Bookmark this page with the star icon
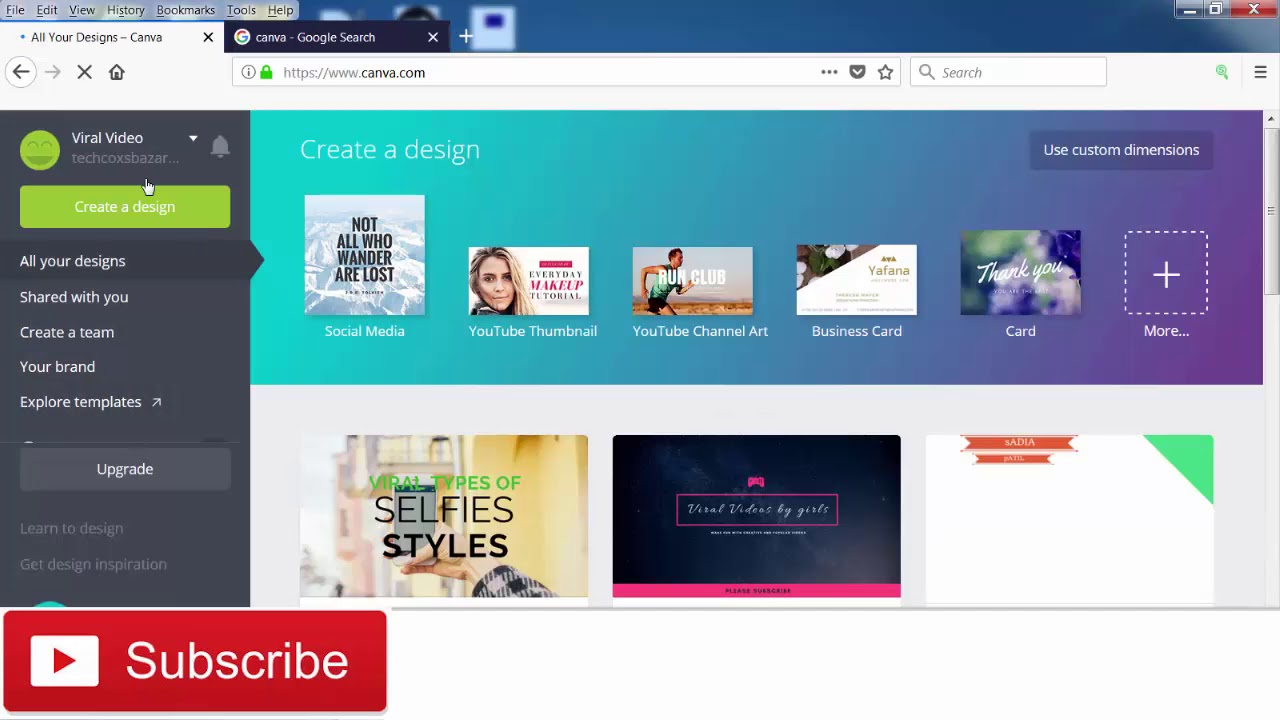 [x=885, y=72]
